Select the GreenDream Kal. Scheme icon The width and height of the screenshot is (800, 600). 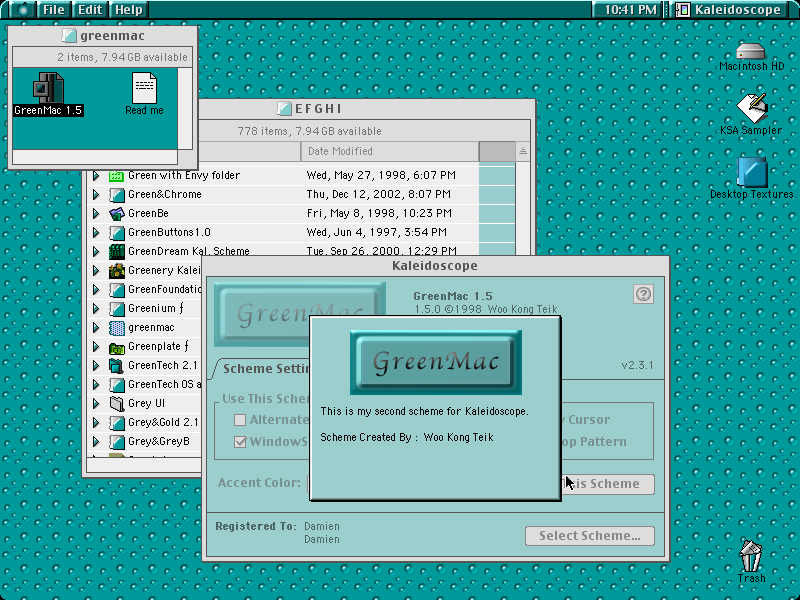[117, 252]
